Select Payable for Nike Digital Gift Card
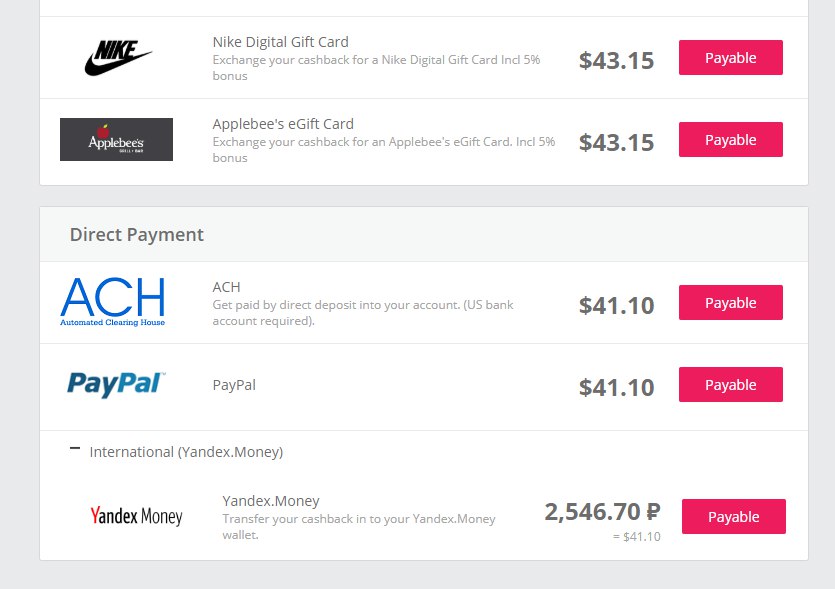835x589 pixels. point(731,58)
